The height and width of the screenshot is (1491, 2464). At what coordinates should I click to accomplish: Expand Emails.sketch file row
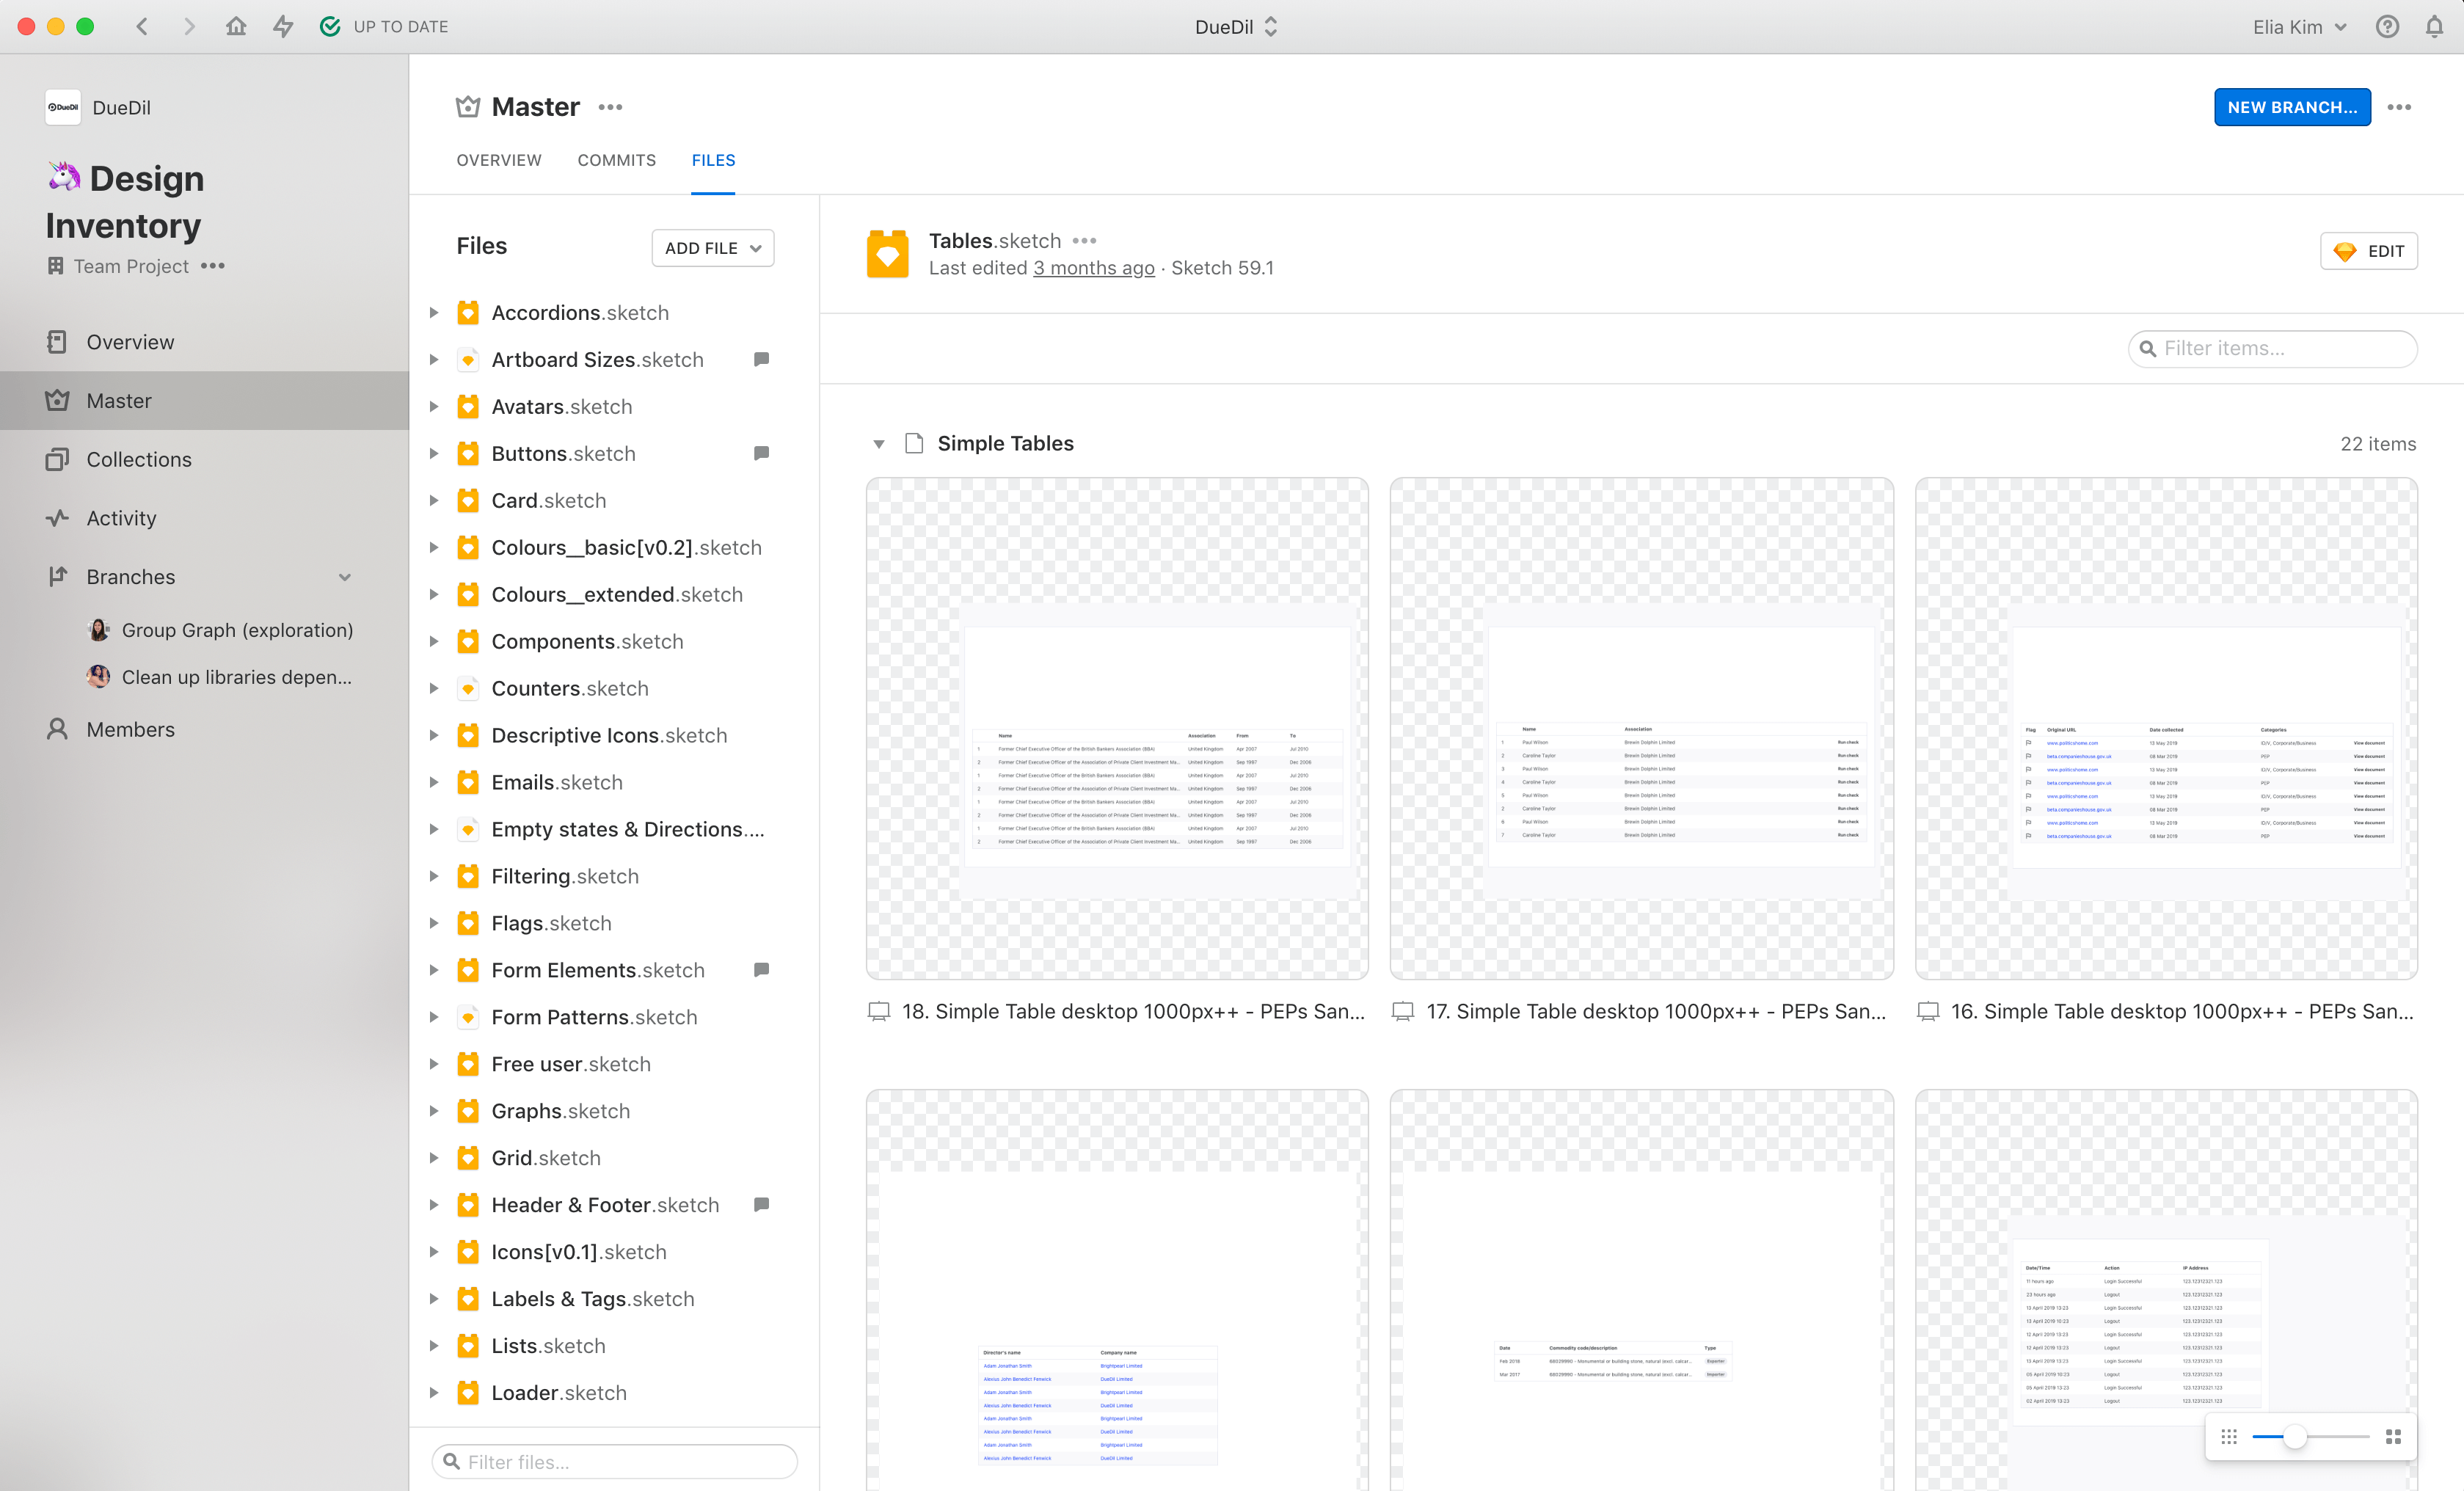(x=434, y=782)
